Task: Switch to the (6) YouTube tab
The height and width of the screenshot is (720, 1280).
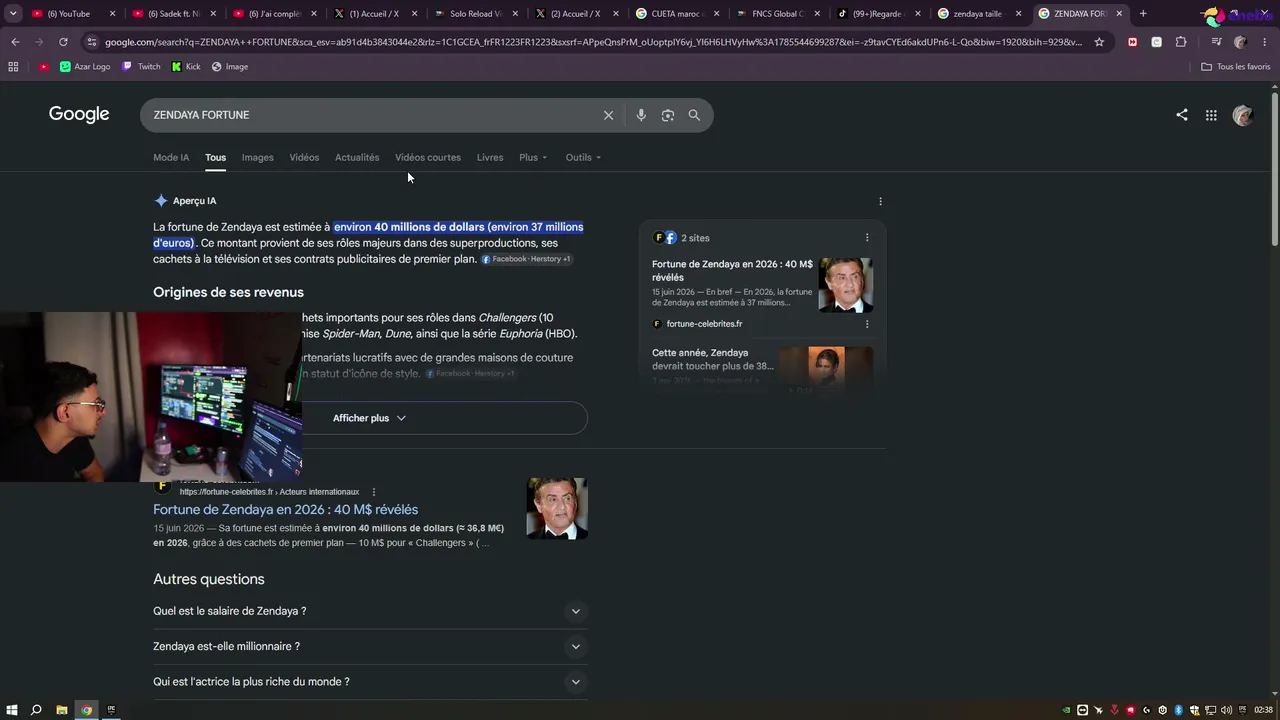Action: (75, 14)
